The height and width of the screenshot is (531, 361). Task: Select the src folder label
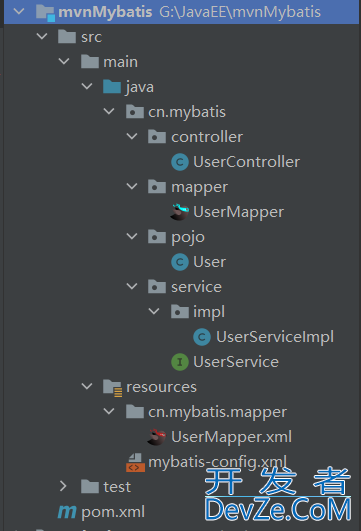91,37
